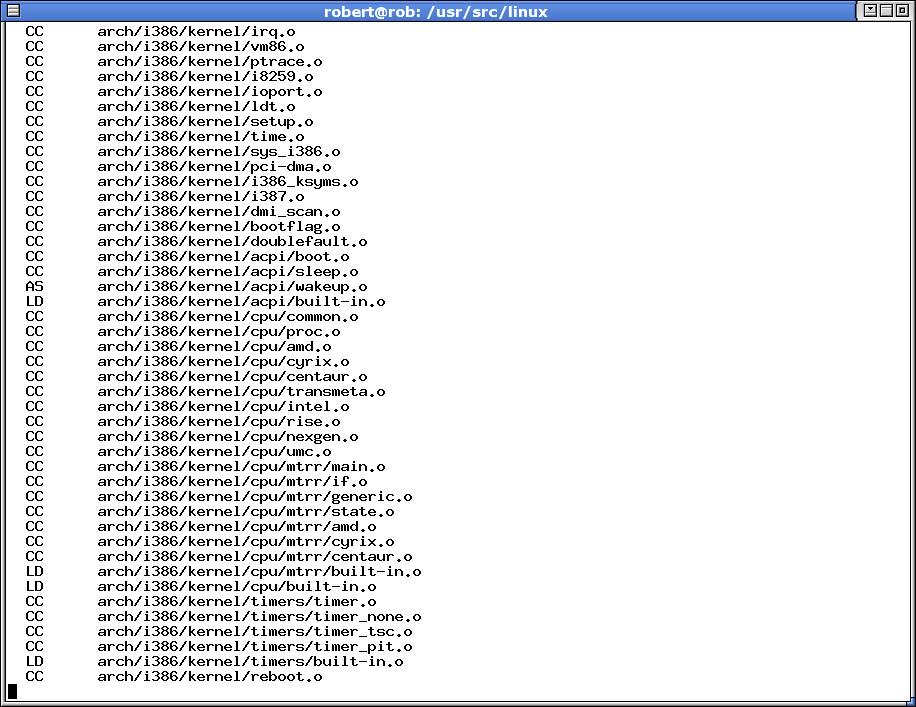Click the line 'arch/i386/kernel/cpu/mtrr/main.o'

pos(241,467)
